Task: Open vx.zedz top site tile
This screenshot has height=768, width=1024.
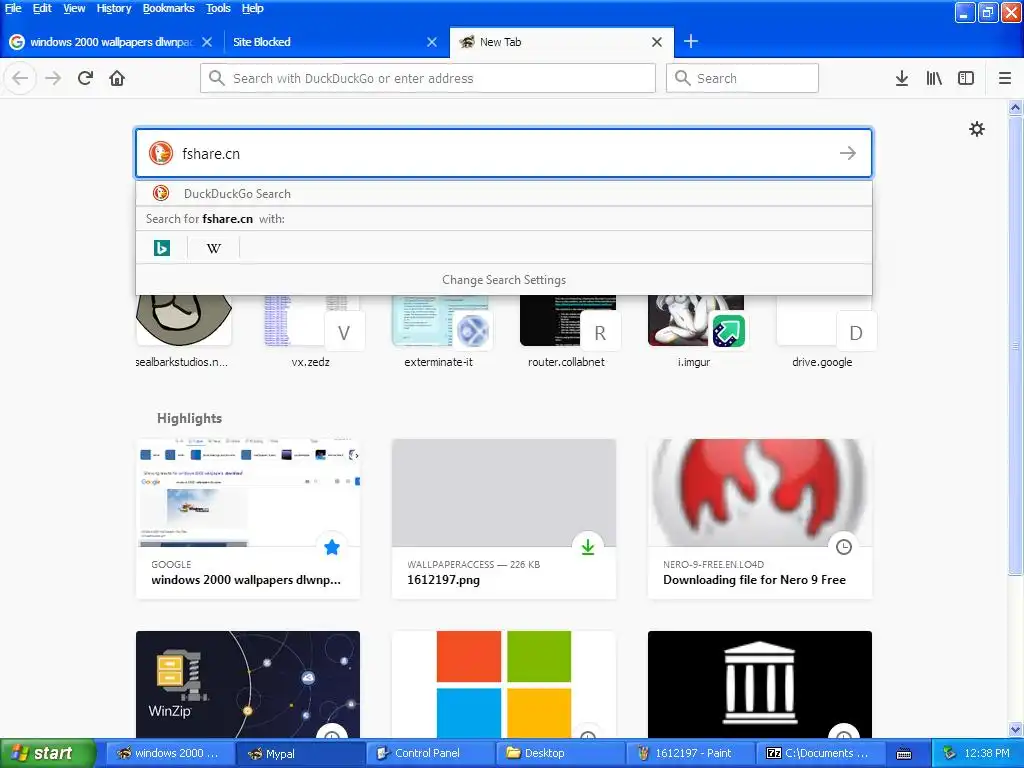Action: click(x=311, y=332)
